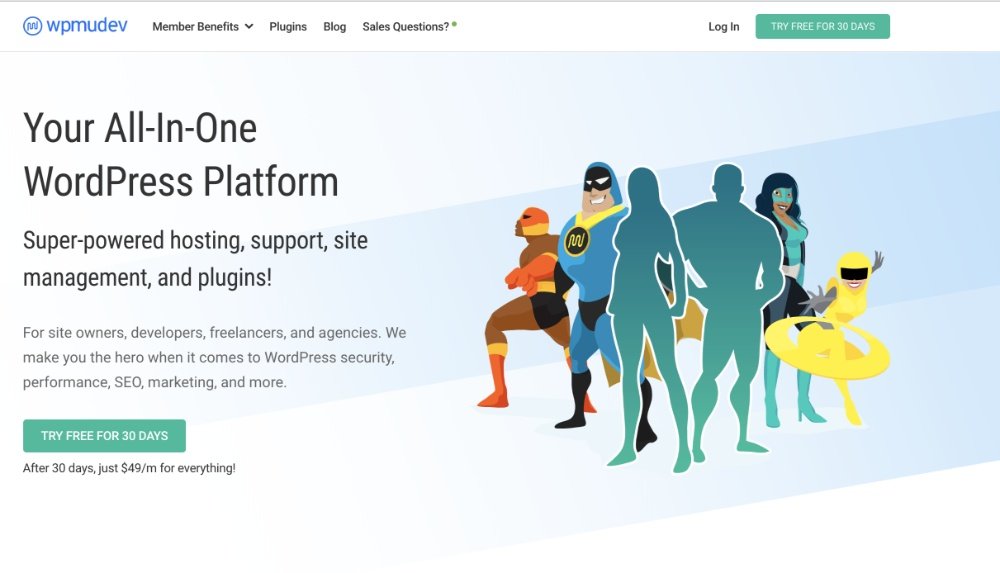
Task: Click the WPMU DEV circular logo icon
Action: click(x=32, y=26)
